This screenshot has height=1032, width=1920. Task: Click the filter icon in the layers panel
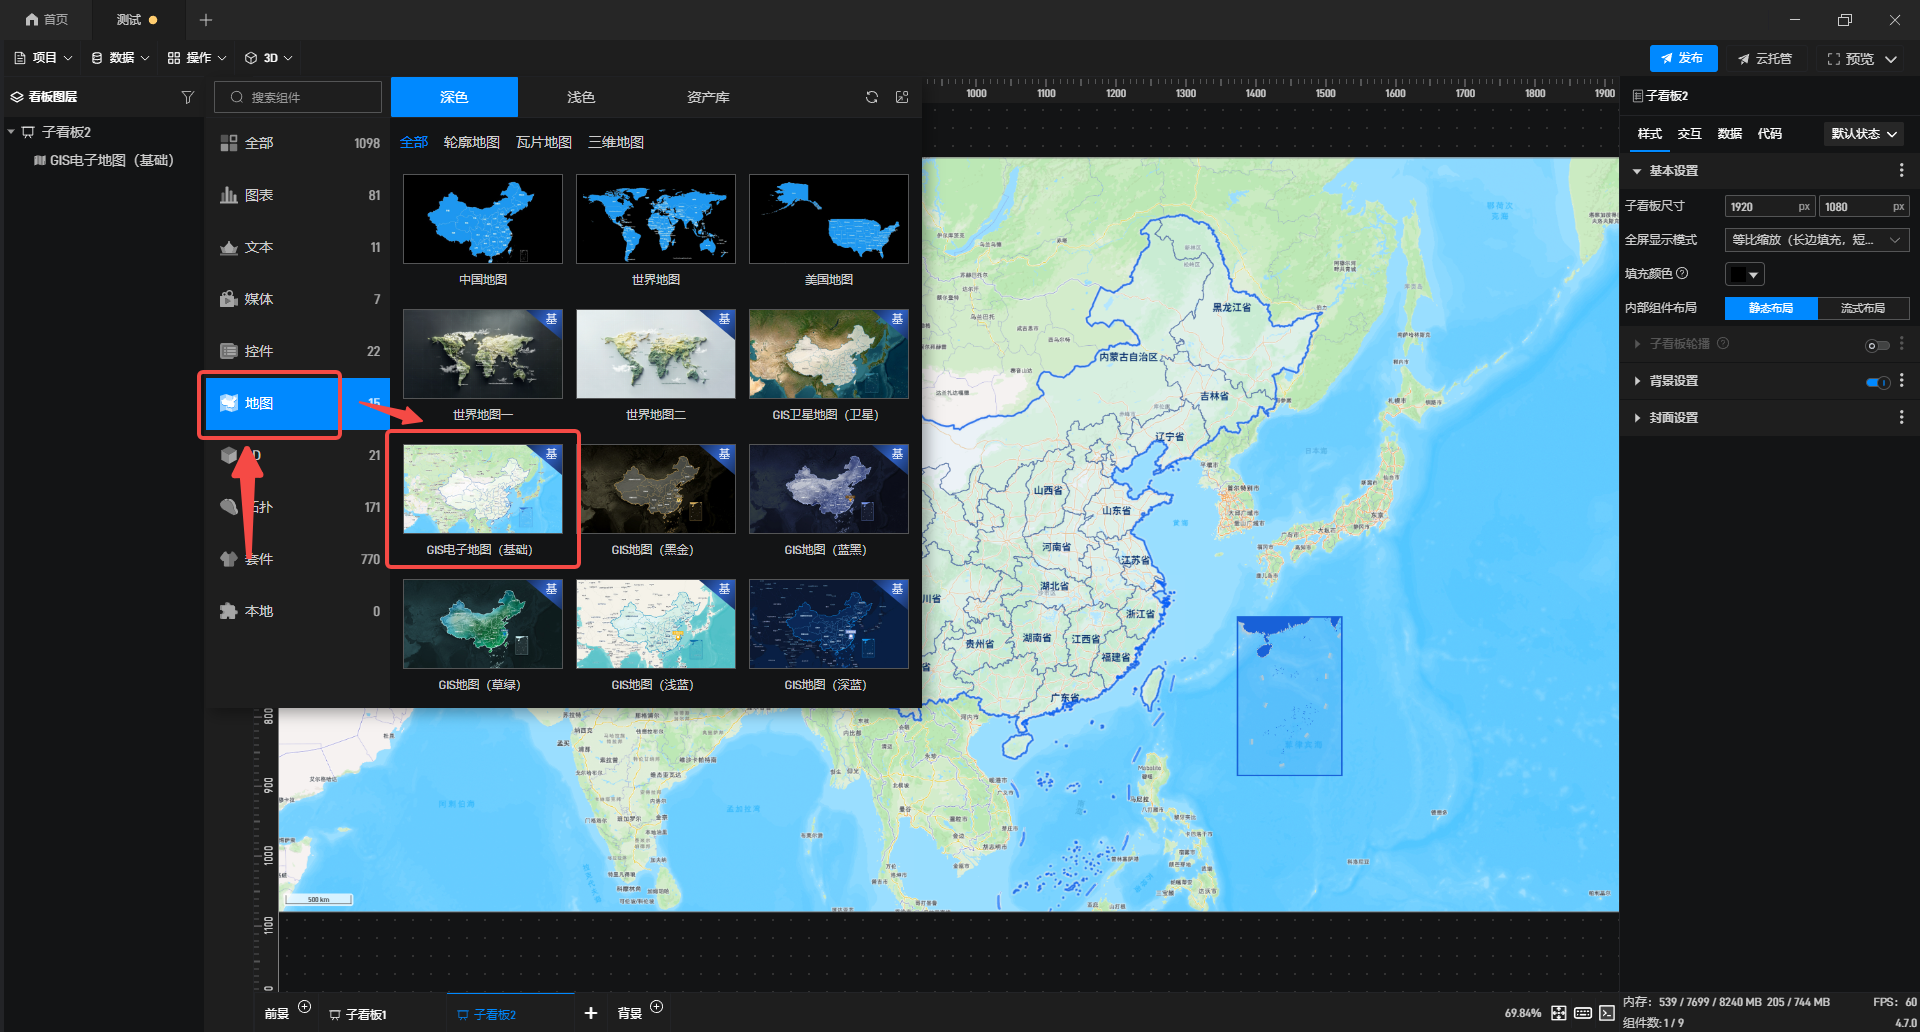pyautogui.click(x=187, y=97)
